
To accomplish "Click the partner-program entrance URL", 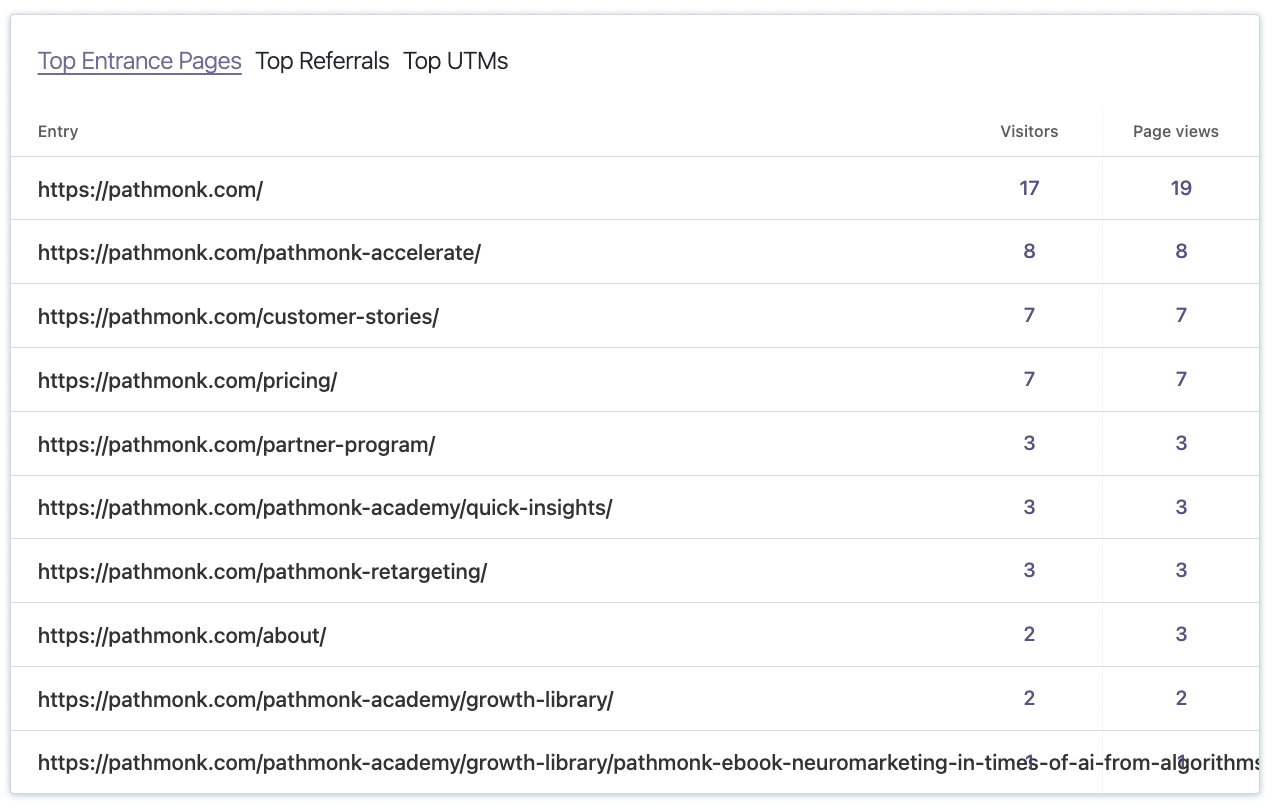I will (x=236, y=444).
